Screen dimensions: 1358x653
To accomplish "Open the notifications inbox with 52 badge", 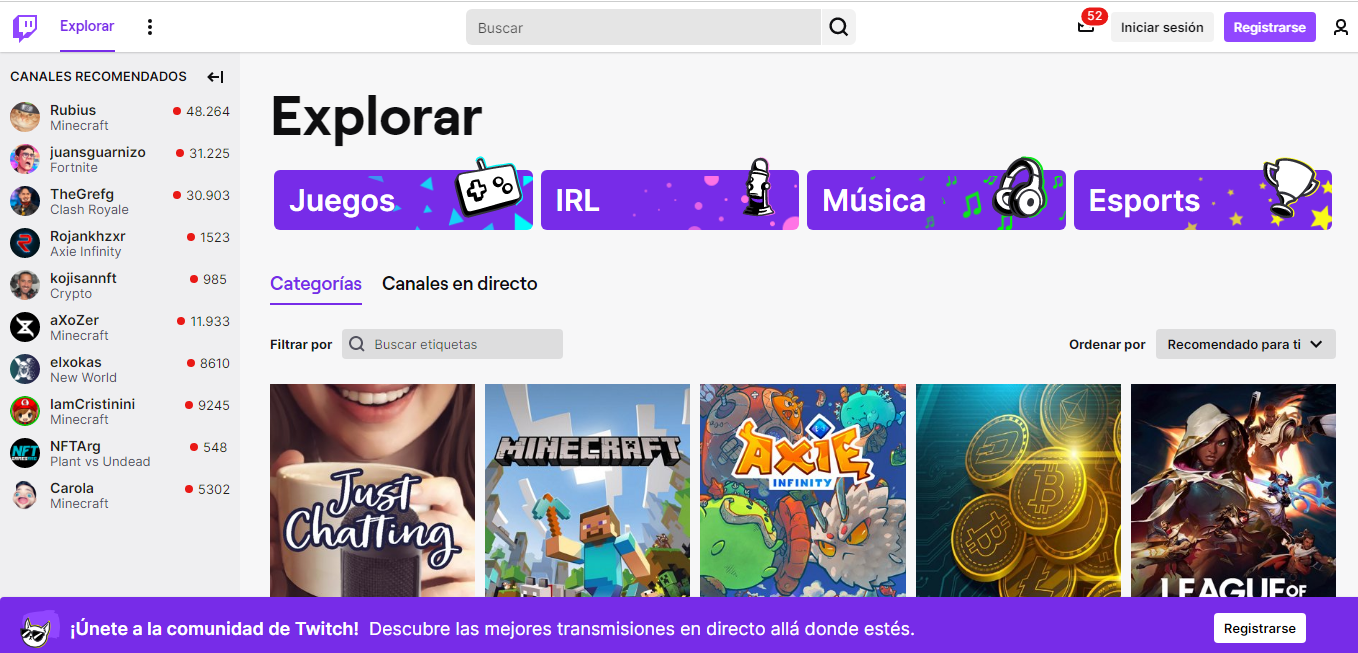I will click(1086, 27).
